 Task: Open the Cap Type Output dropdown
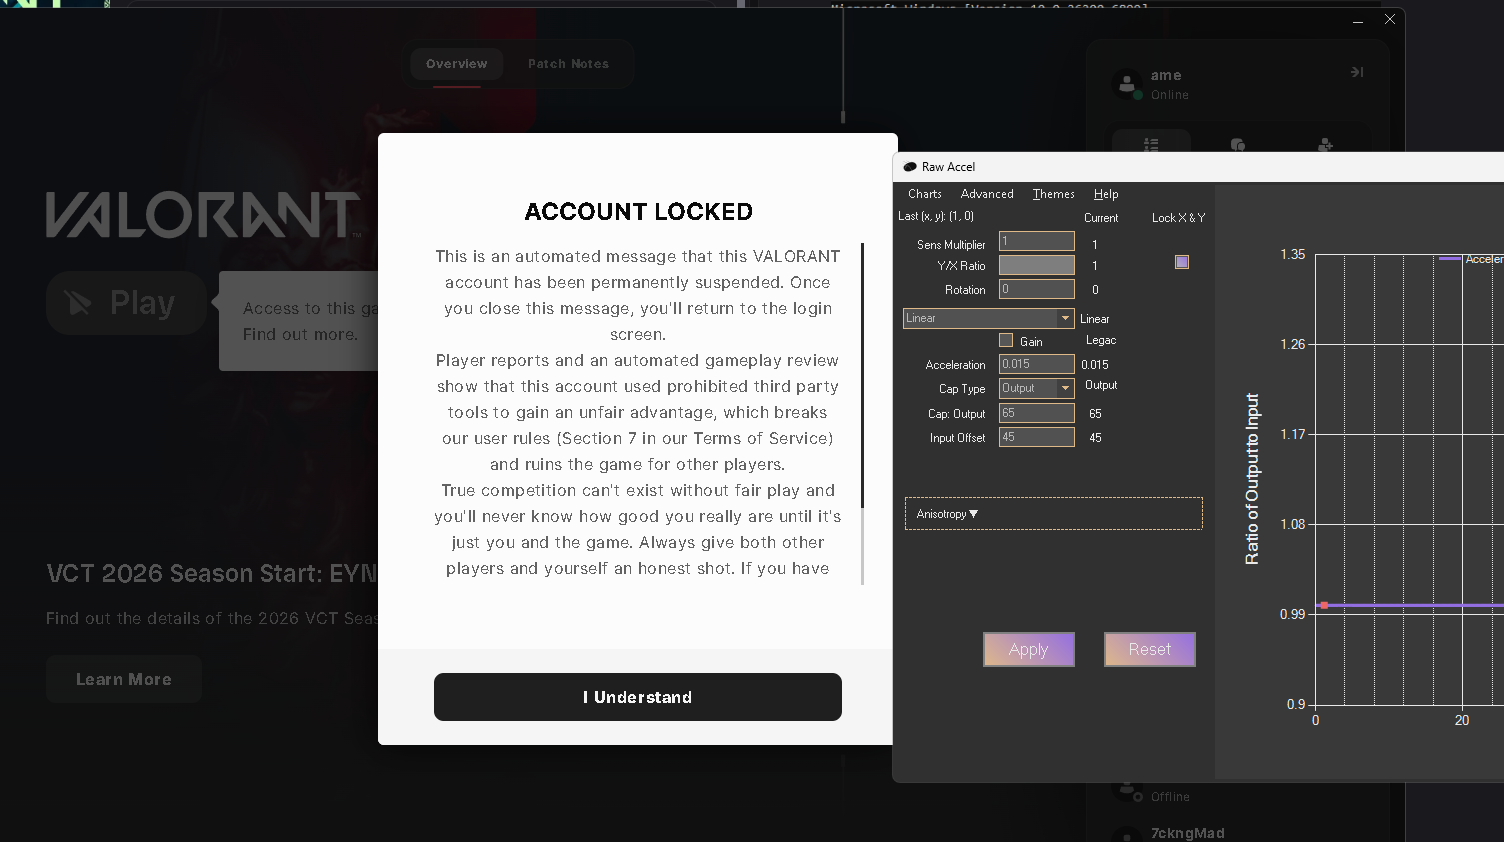[x=1037, y=388]
